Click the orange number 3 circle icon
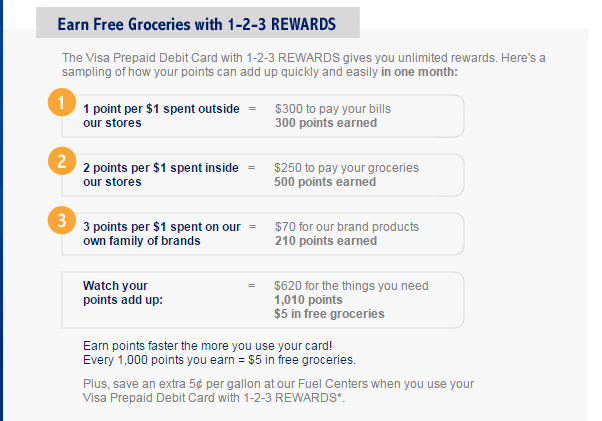This screenshot has width=602, height=421. tap(62, 220)
